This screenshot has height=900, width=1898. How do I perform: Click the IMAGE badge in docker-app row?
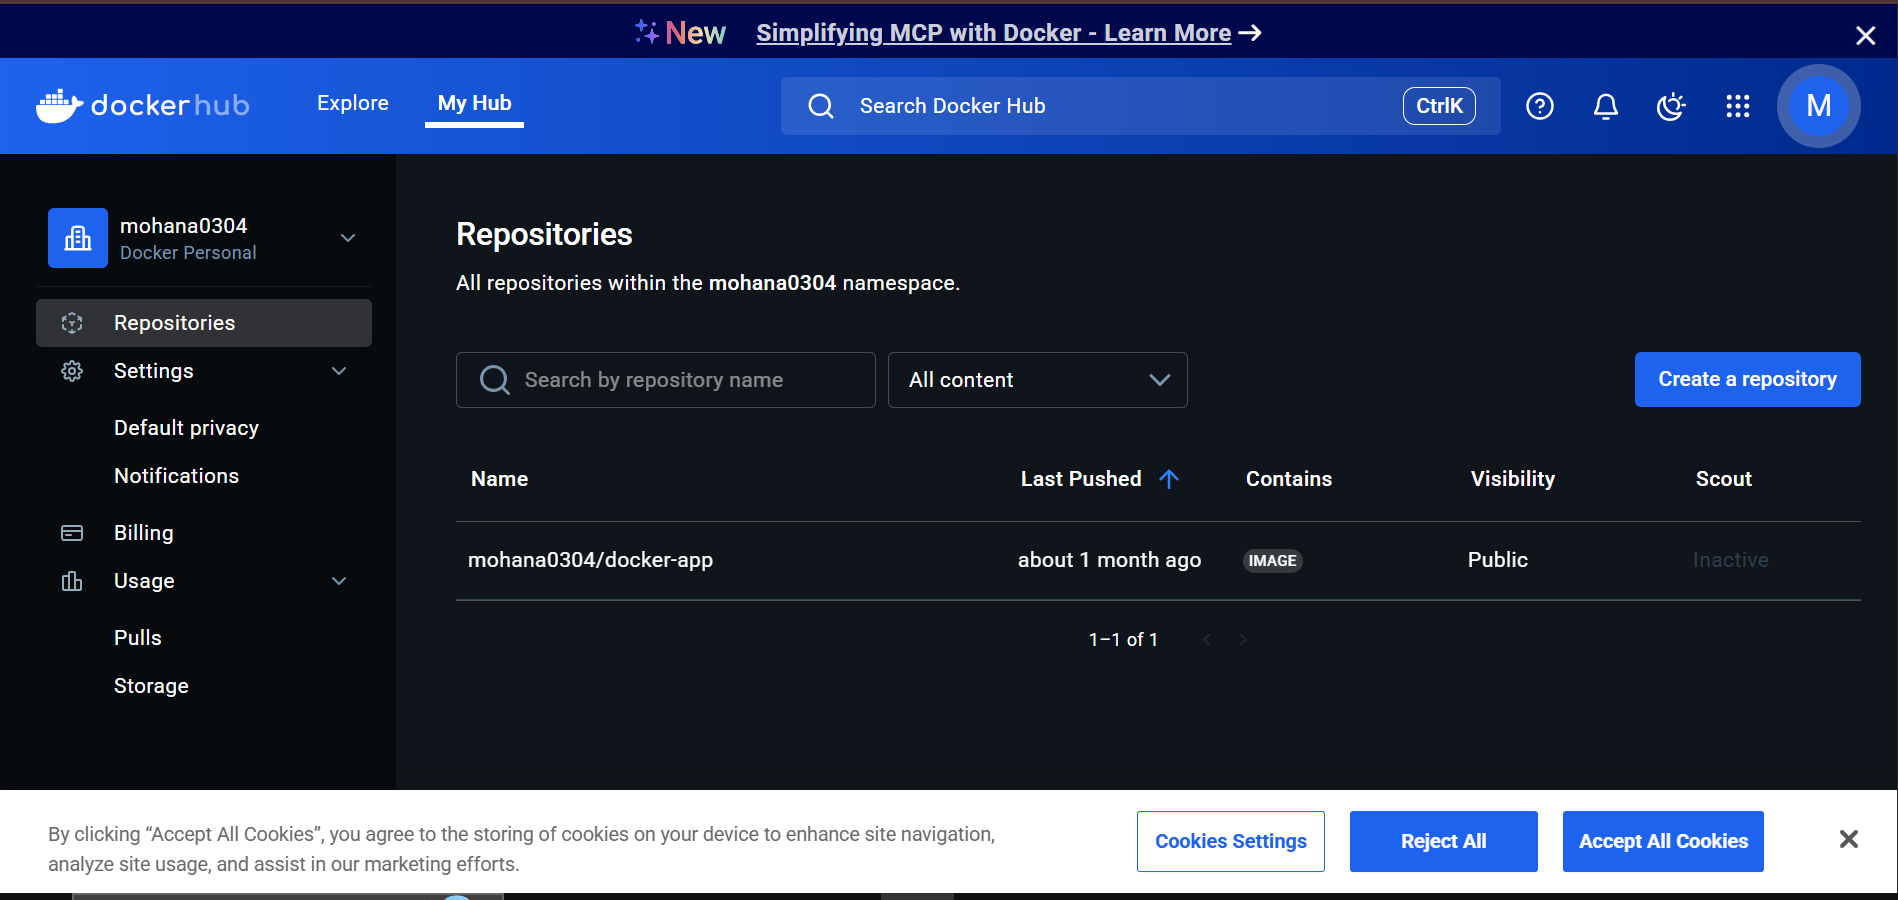[x=1272, y=561]
